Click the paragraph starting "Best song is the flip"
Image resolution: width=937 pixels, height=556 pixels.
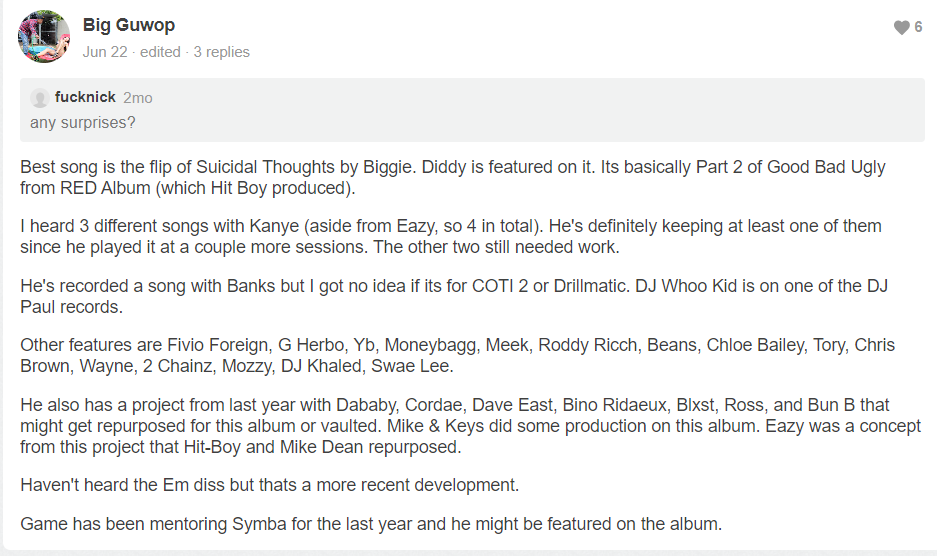(x=452, y=177)
